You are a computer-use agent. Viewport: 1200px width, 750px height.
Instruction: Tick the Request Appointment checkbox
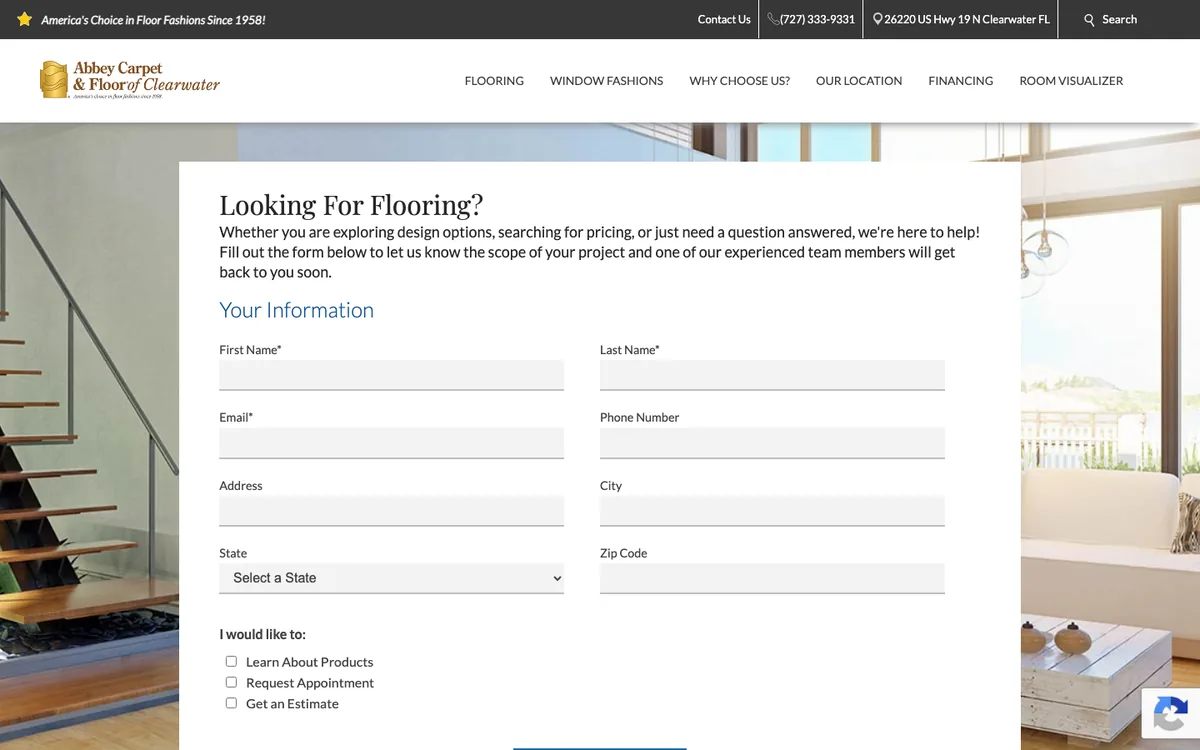tap(231, 682)
